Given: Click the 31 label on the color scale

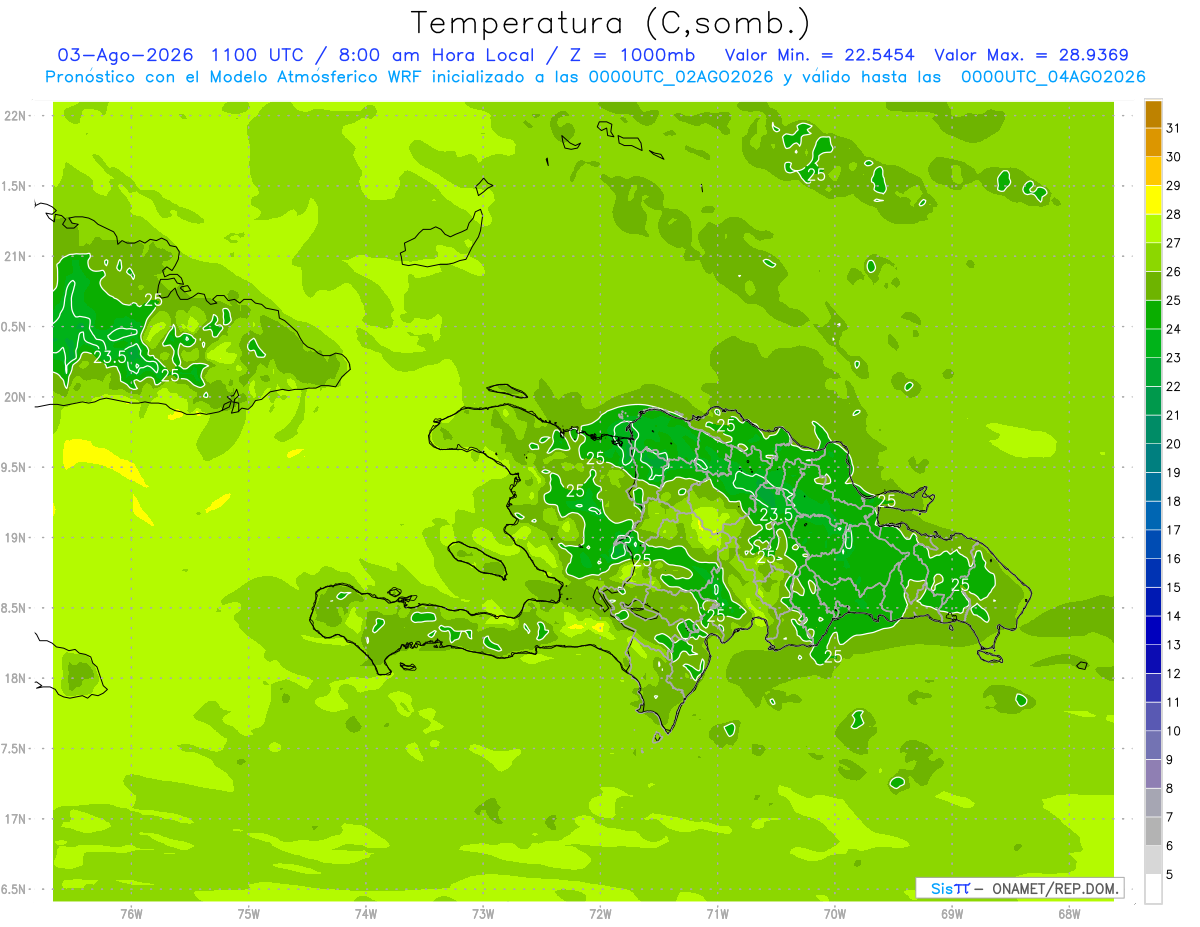Looking at the screenshot, I should point(1173,129).
